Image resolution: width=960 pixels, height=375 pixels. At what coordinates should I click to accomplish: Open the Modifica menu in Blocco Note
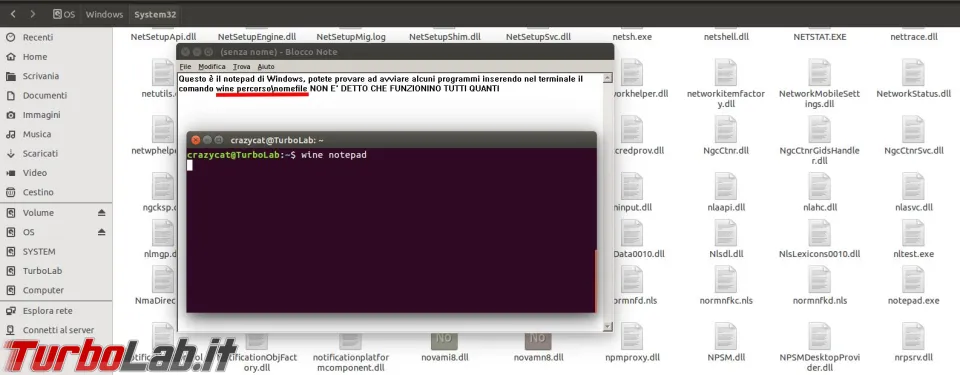coord(212,66)
